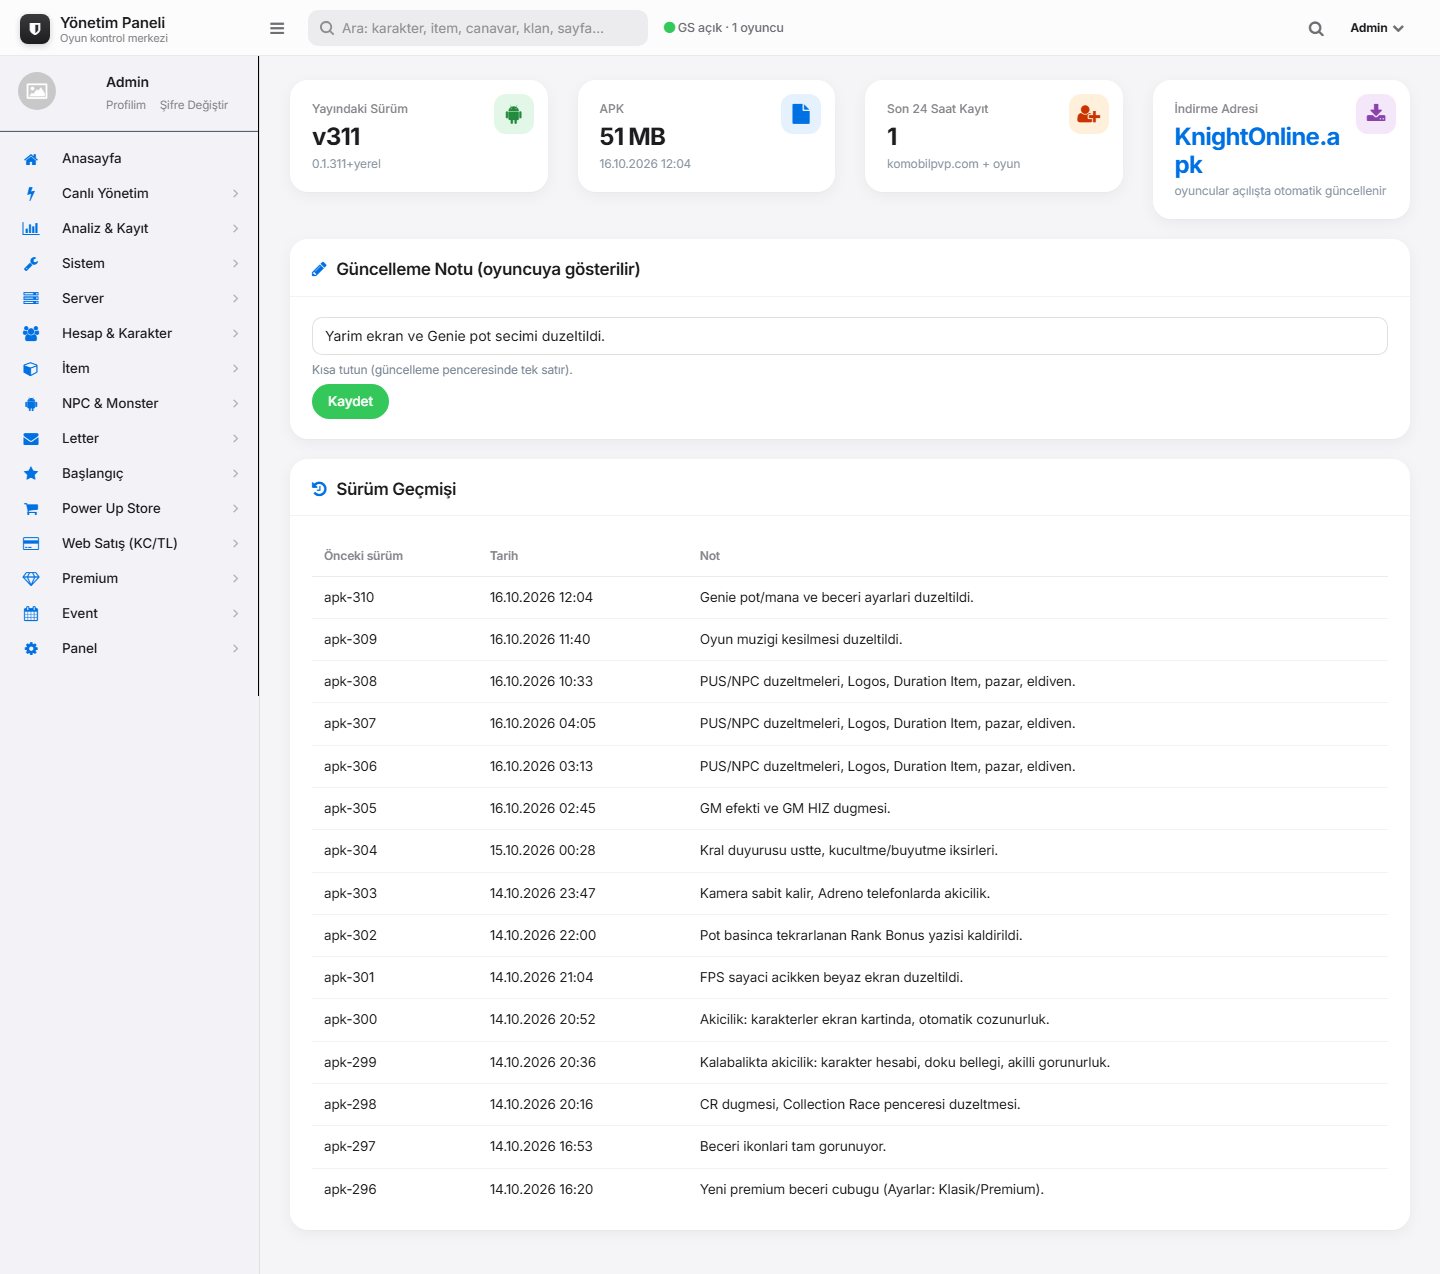The height and width of the screenshot is (1274, 1440).
Task: Click the shield logo icon of Yönetim Paneli
Action: click(x=35, y=29)
